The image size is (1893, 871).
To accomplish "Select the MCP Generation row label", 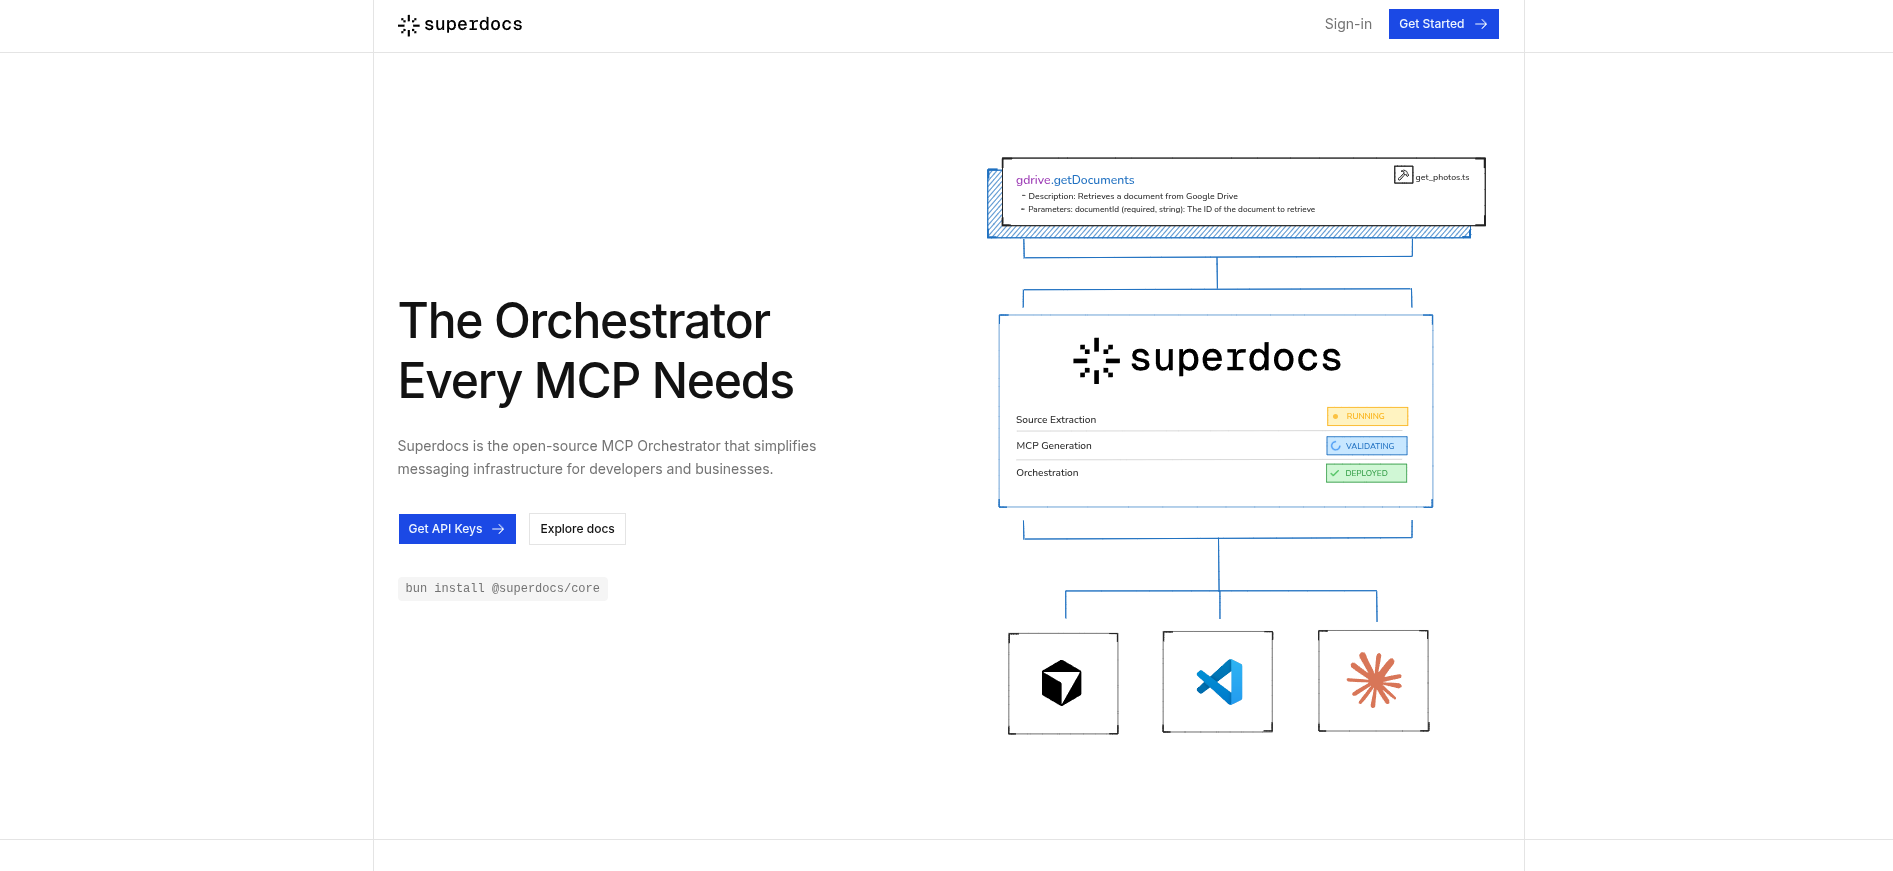I will (x=1054, y=446).
